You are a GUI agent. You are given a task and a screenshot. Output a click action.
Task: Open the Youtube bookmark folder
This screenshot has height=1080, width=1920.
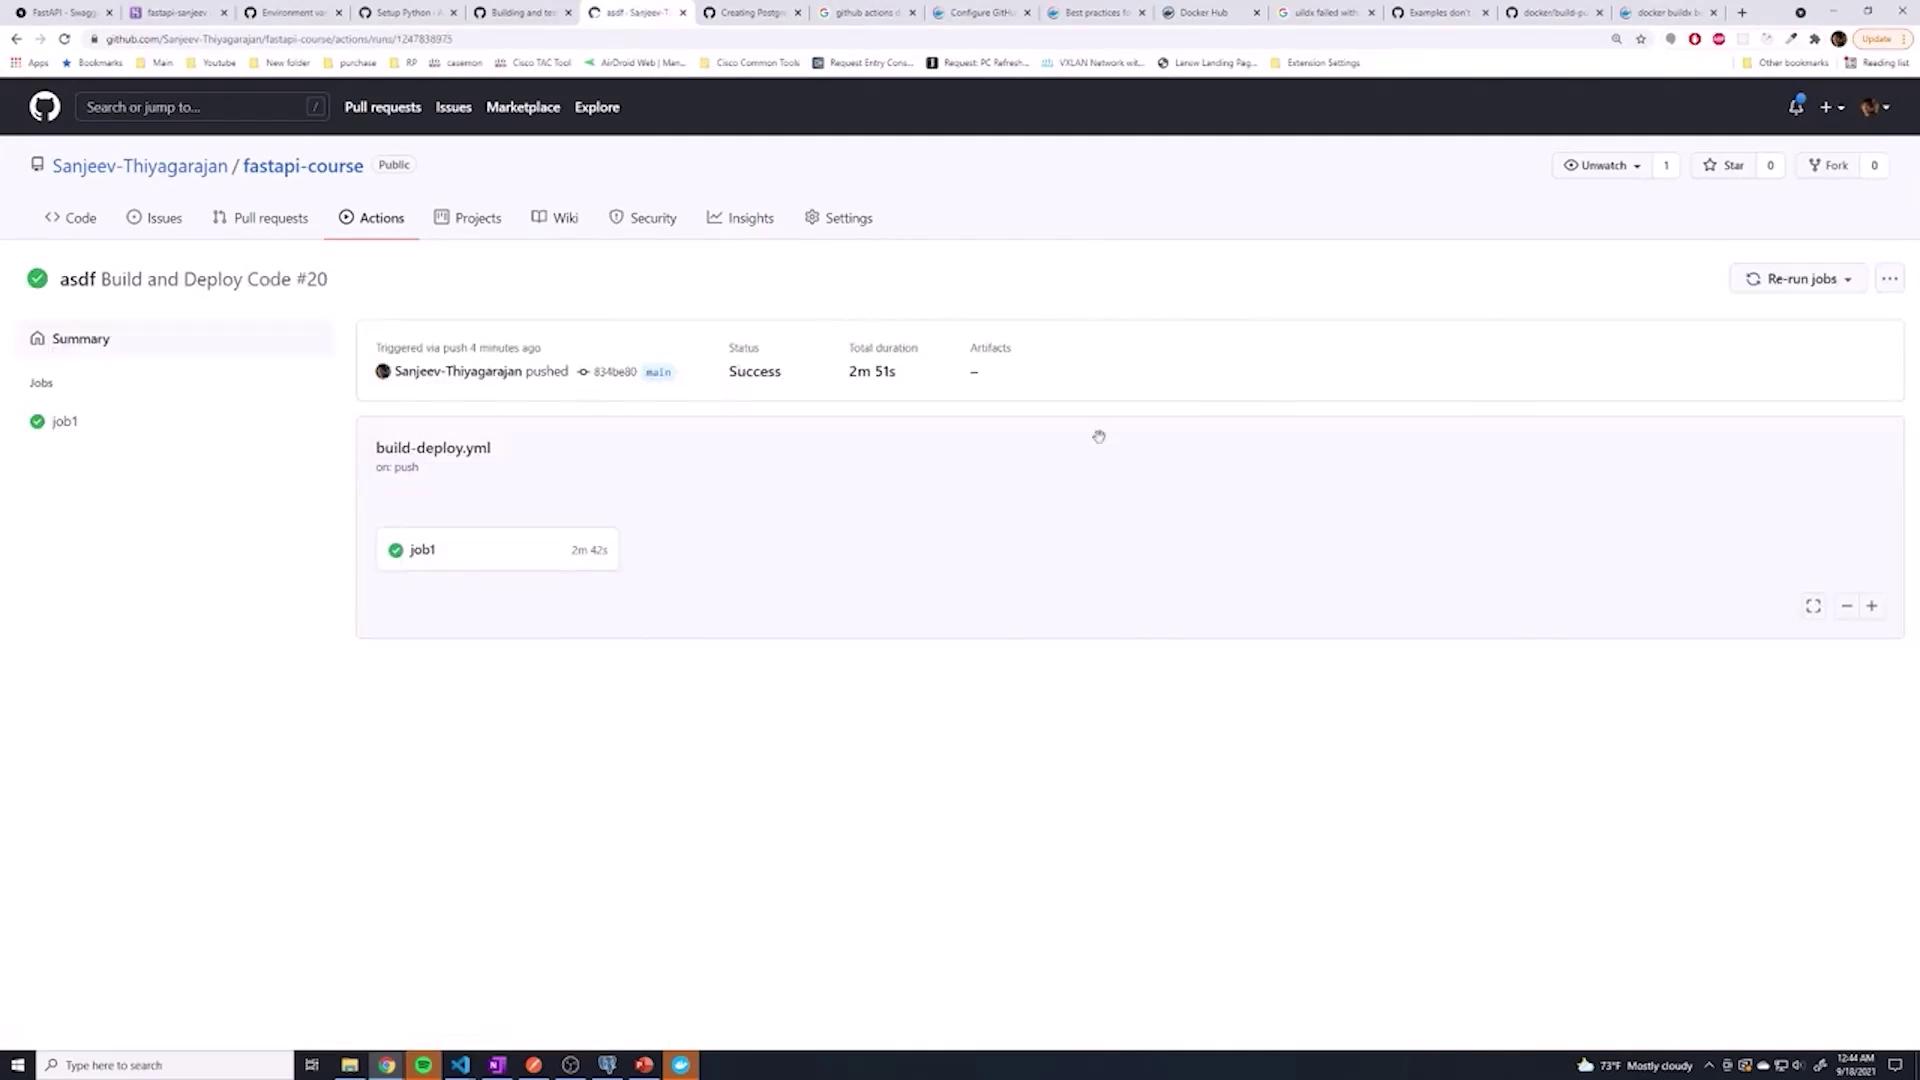click(211, 63)
